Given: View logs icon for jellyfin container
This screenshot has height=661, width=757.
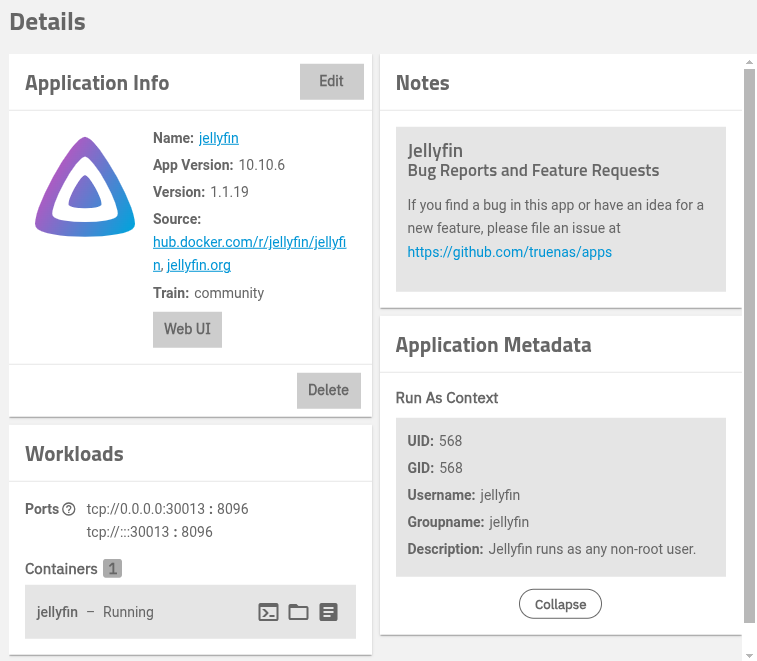Looking at the screenshot, I should (x=328, y=612).
